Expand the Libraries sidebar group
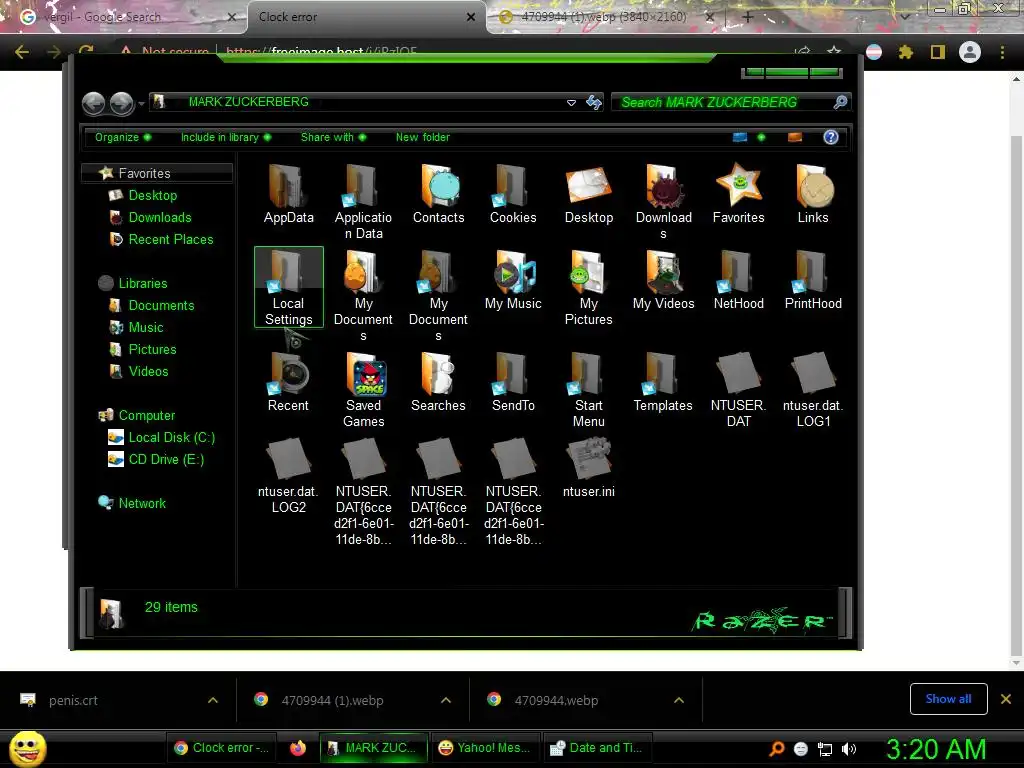1024x768 pixels. coord(142,283)
